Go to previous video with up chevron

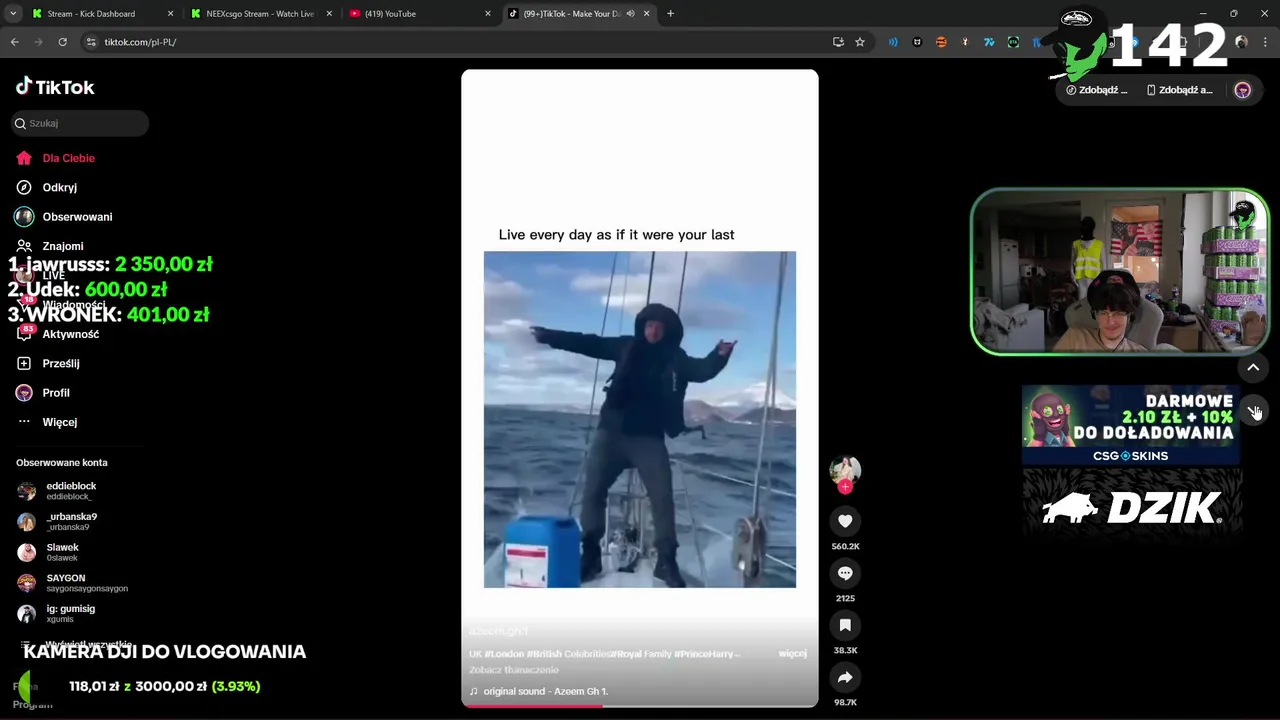1253,367
